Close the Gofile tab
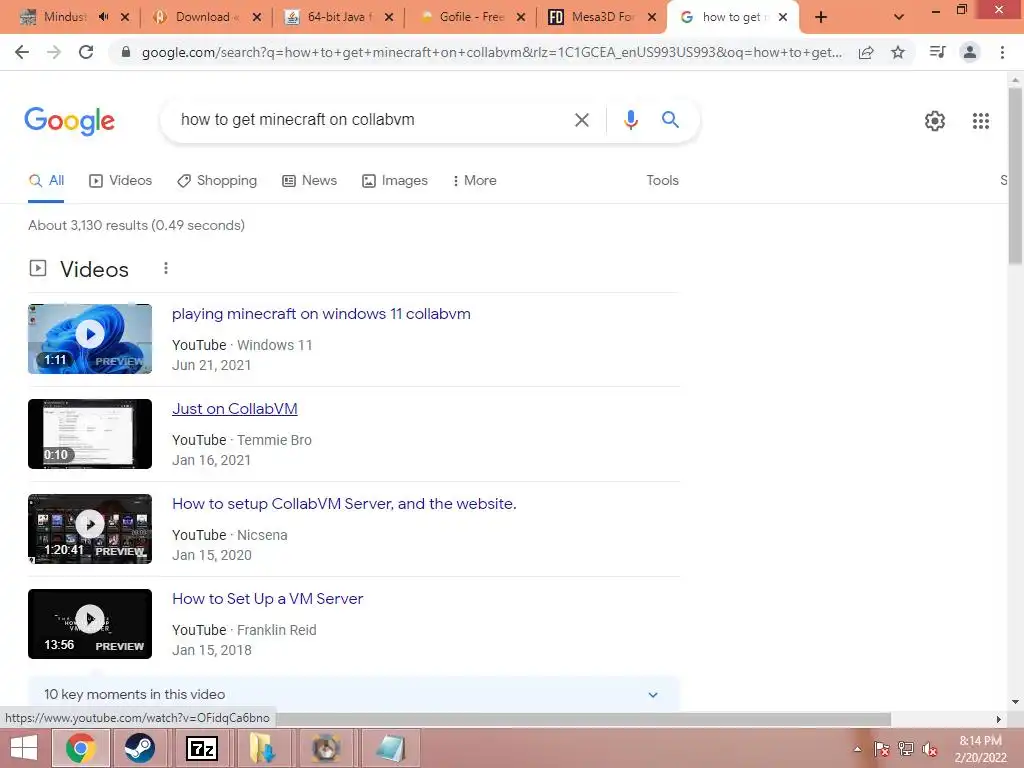The height and width of the screenshot is (768, 1024). (x=520, y=18)
